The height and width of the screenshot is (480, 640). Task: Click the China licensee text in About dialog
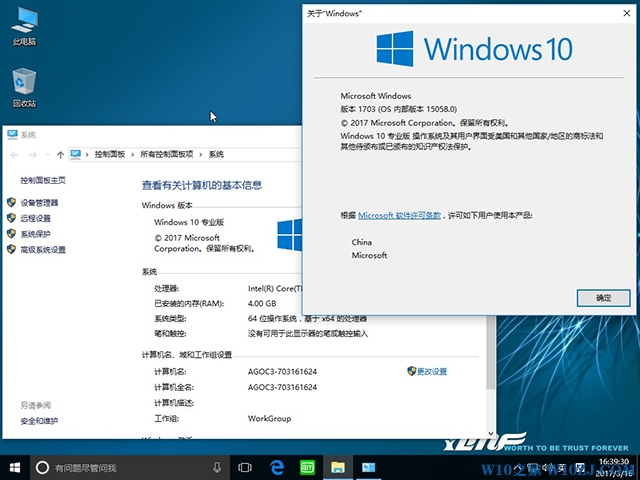(362, 242)
